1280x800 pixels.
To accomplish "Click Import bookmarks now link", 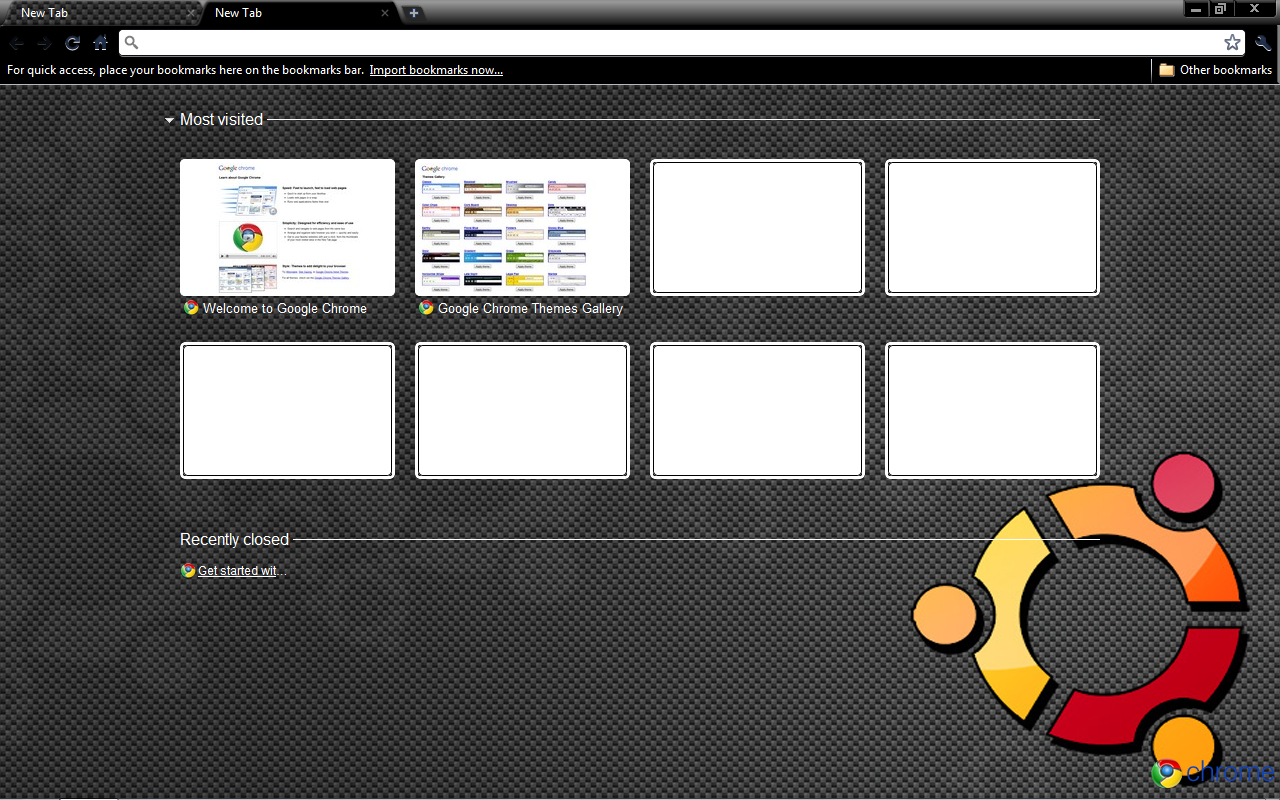I will pyautogui.click(x=436, y=70).
